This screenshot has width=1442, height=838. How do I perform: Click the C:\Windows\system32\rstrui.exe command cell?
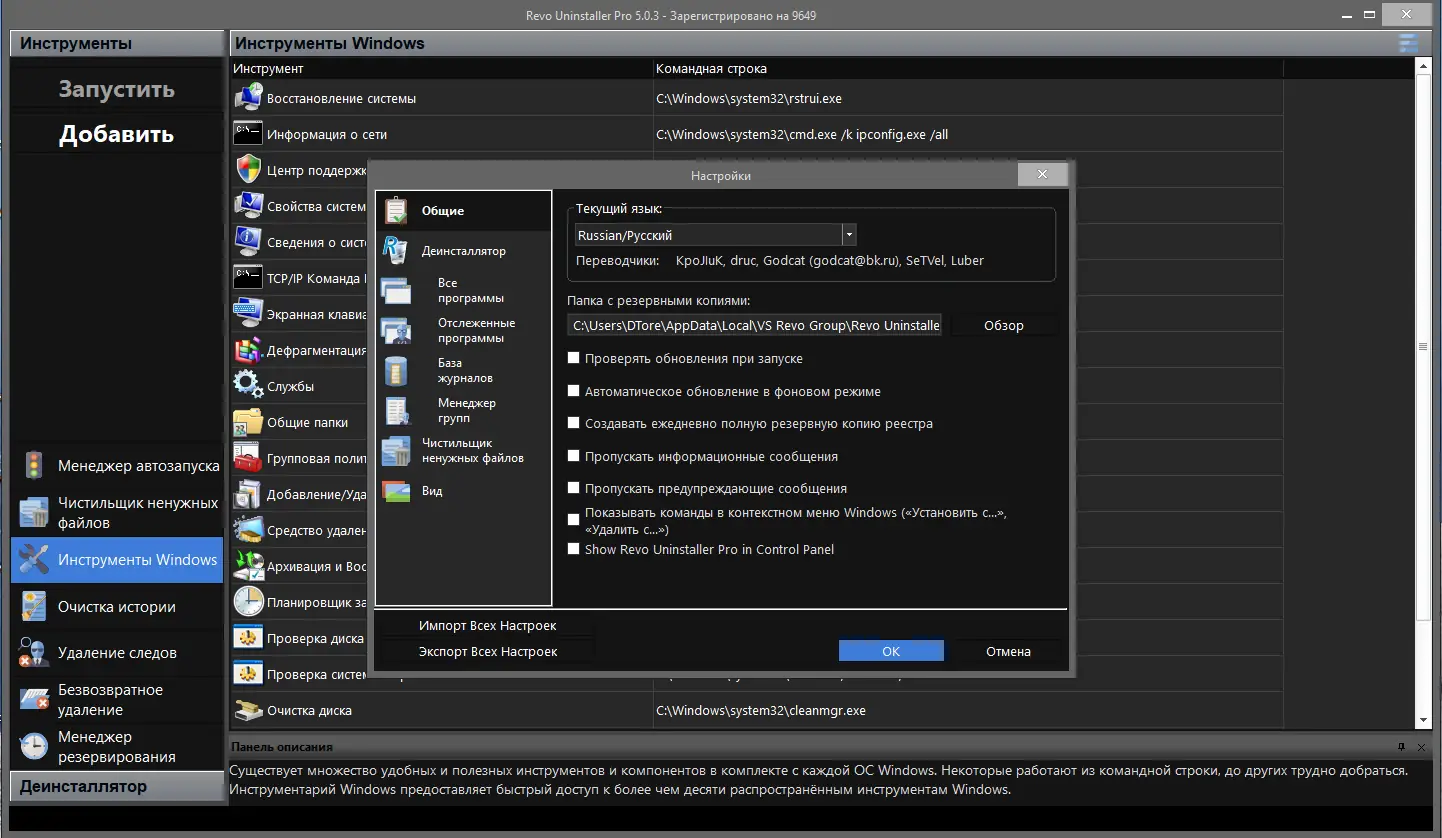(967, 99)
